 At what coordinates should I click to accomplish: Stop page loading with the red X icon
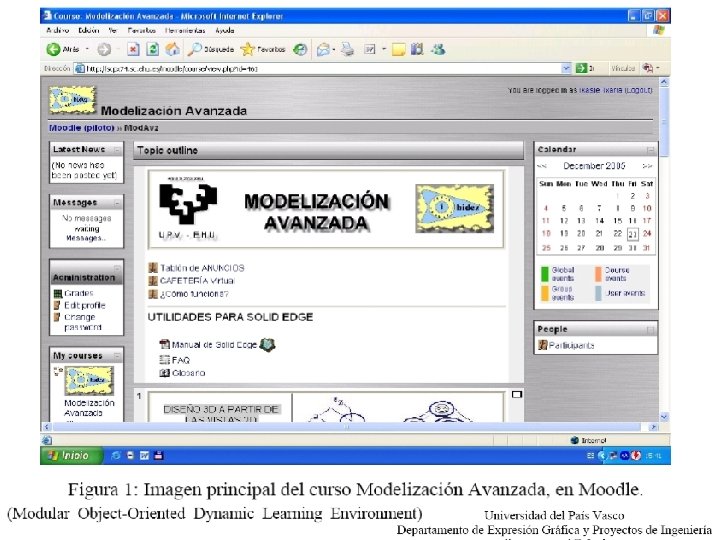[x=133, y=49]
